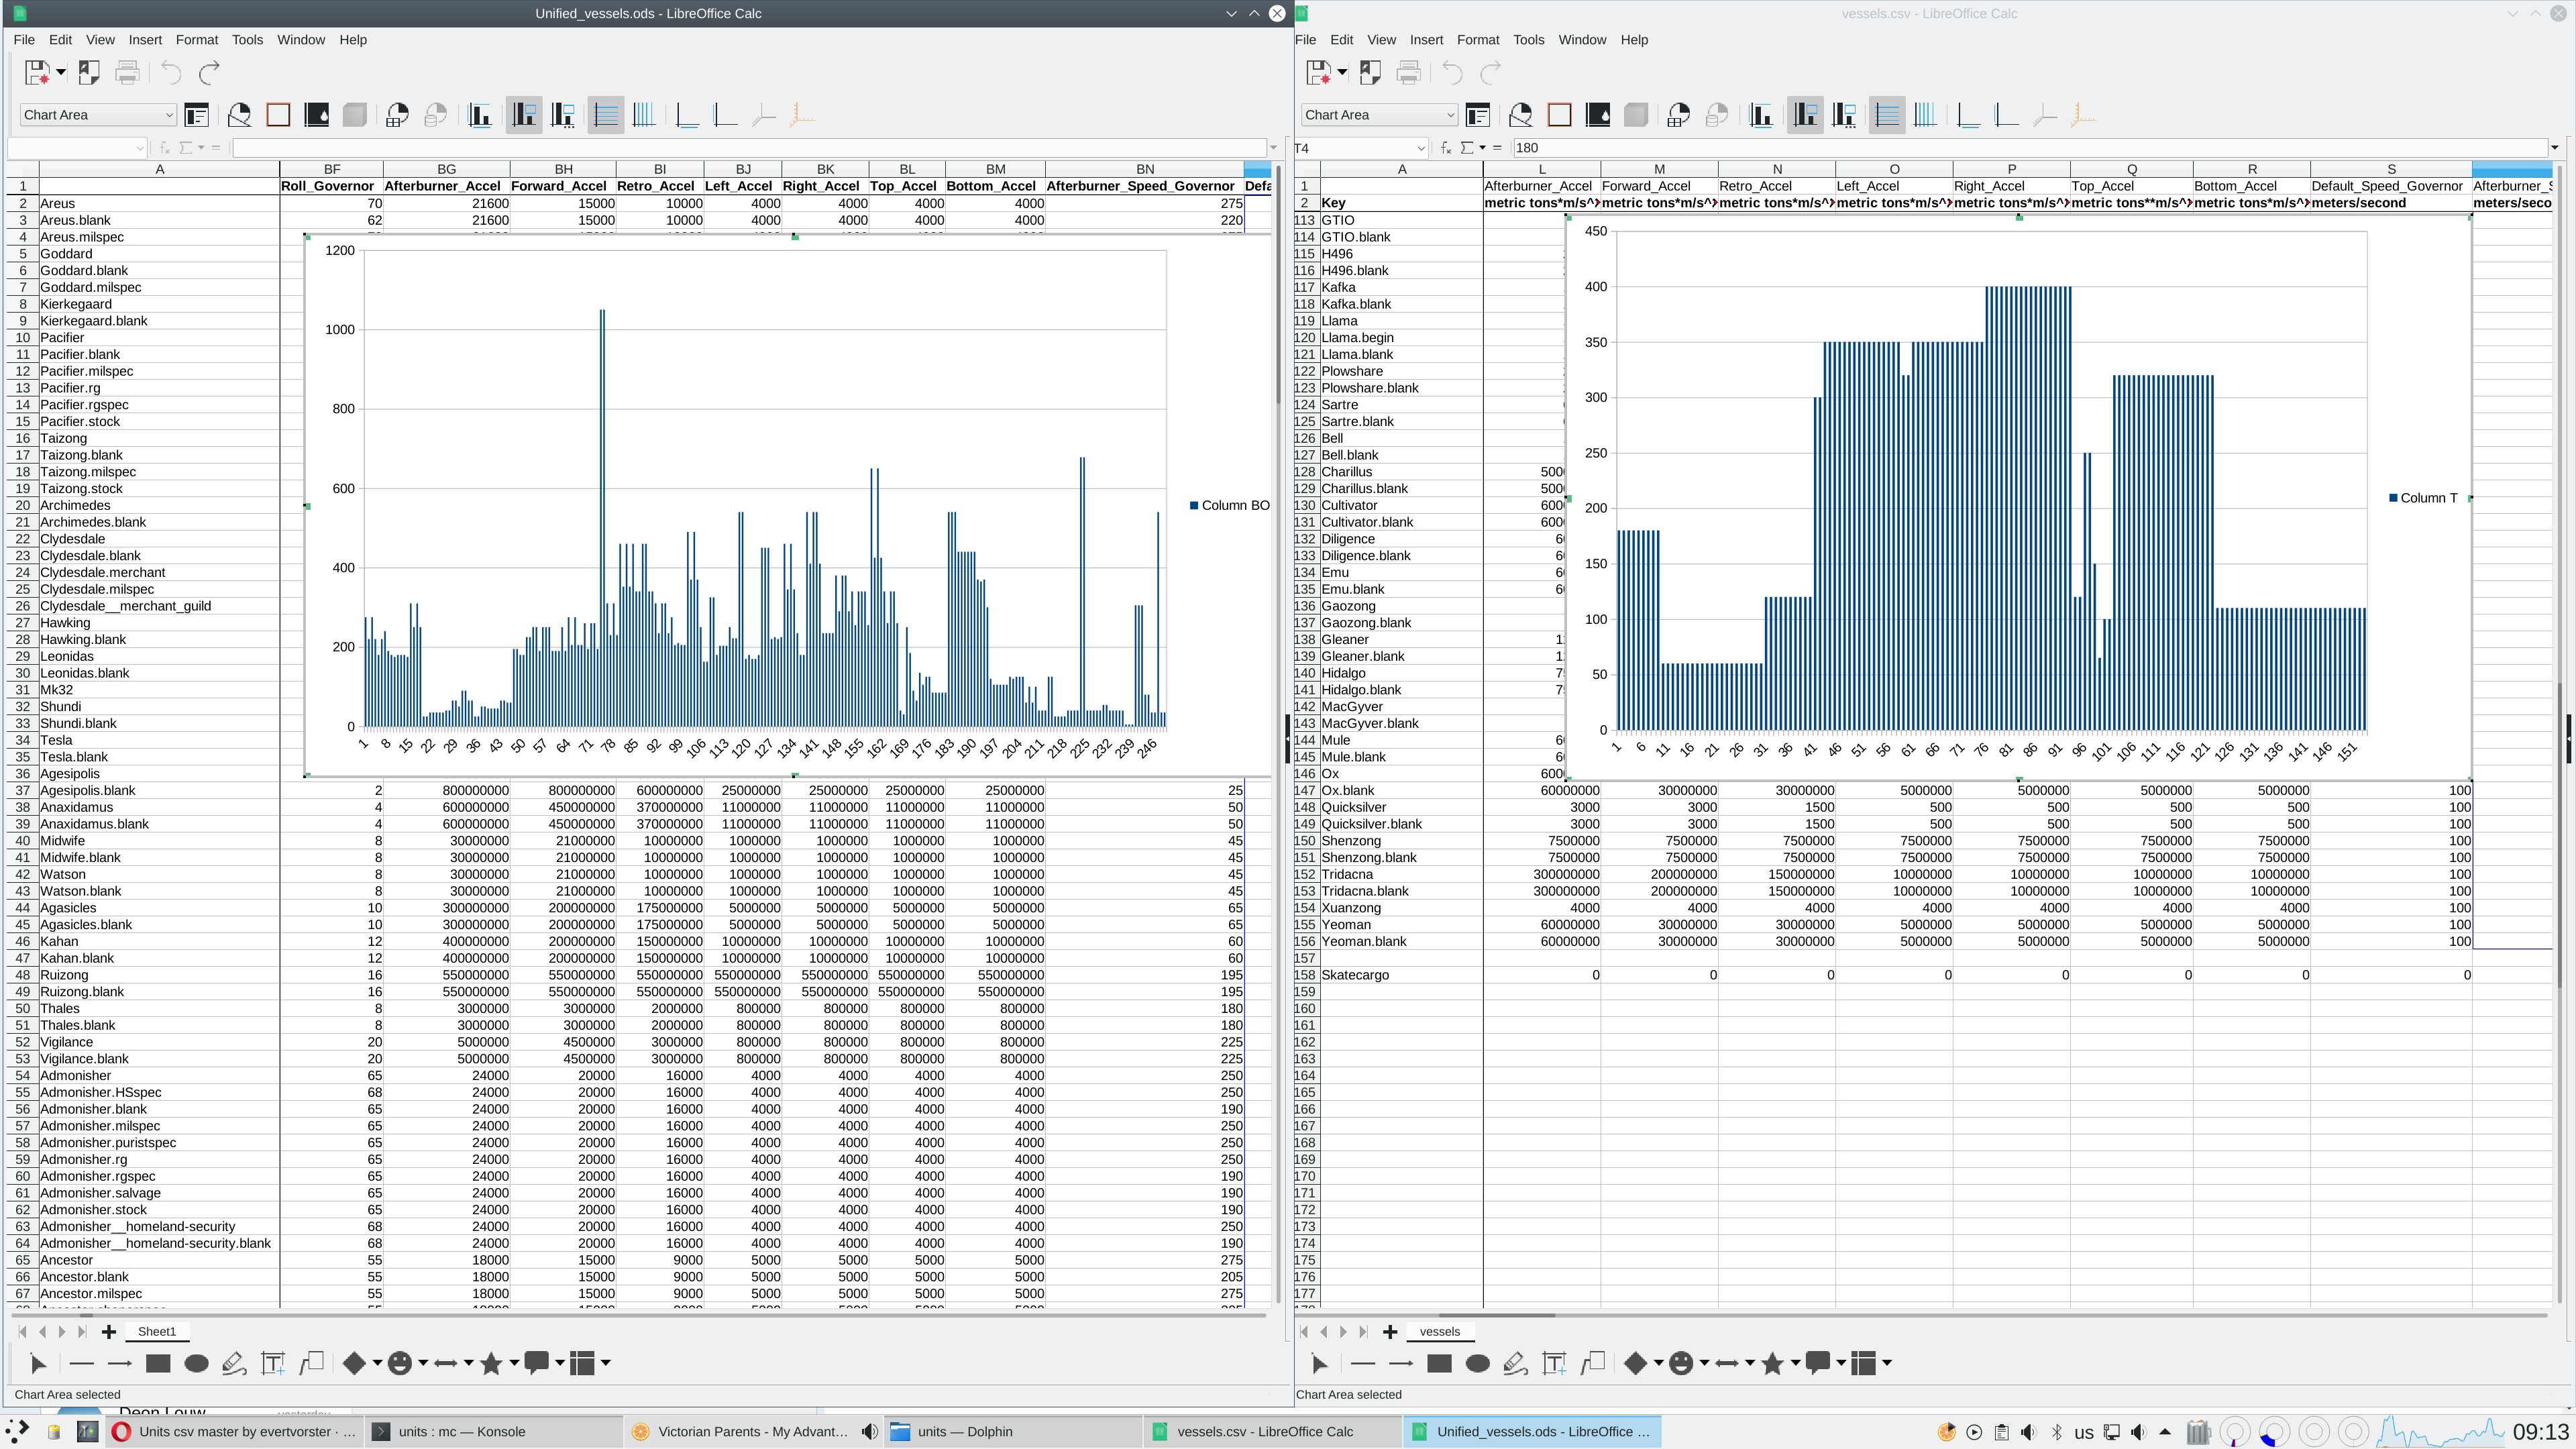Select the rectangle drawing tool
Image resolution: width=2576 pixels, height=1449 pixels.
point(157,1363)
